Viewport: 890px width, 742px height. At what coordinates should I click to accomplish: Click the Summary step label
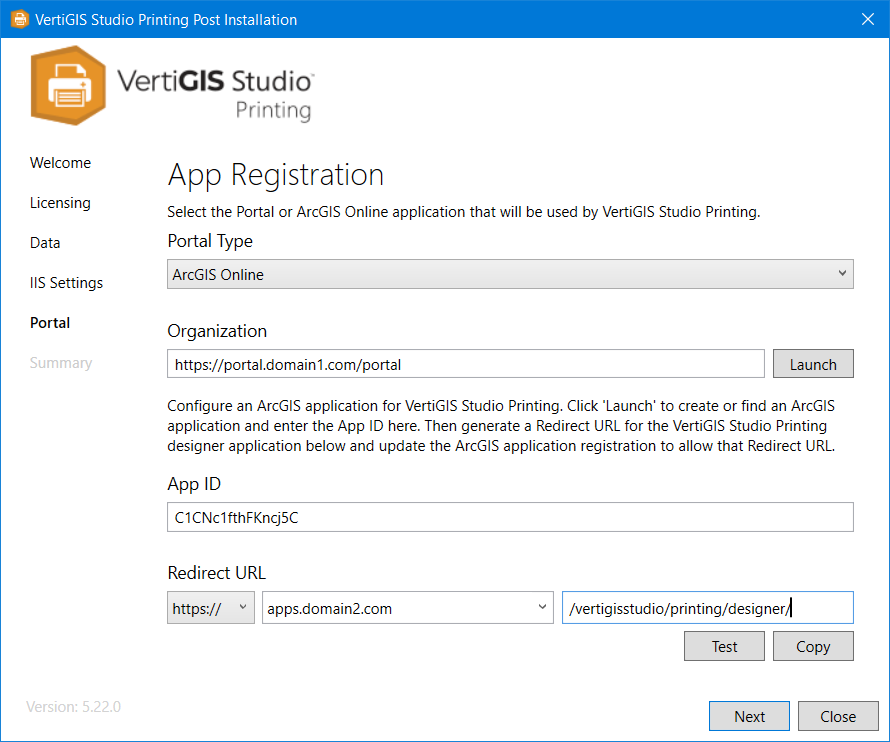click(61, 362)
